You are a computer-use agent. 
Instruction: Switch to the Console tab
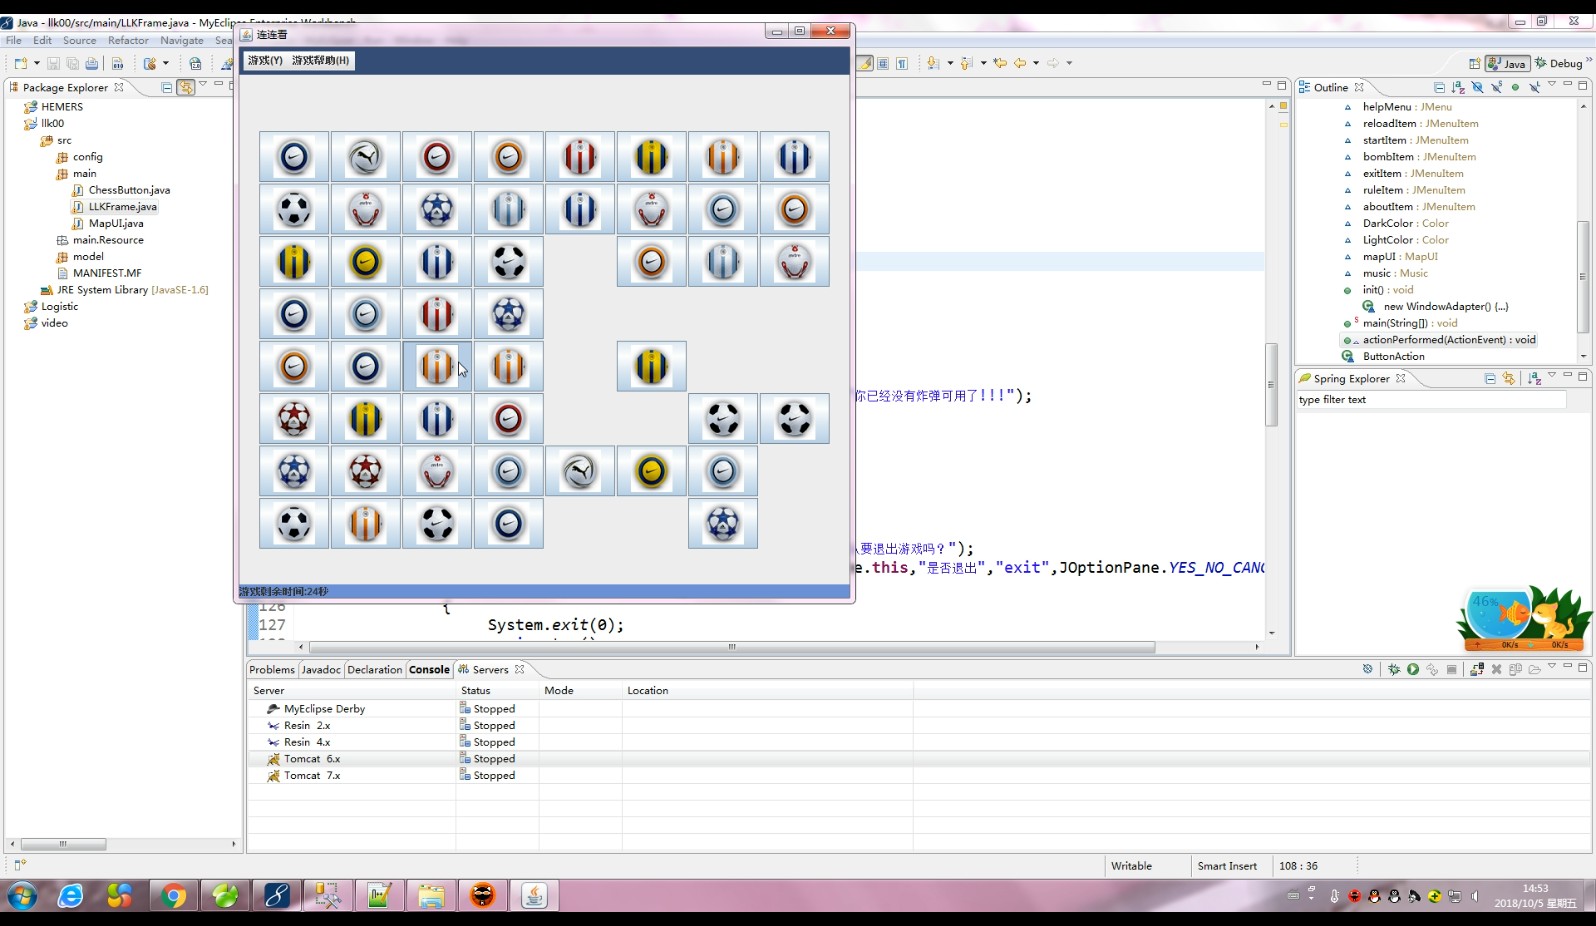tap(429, 670)
